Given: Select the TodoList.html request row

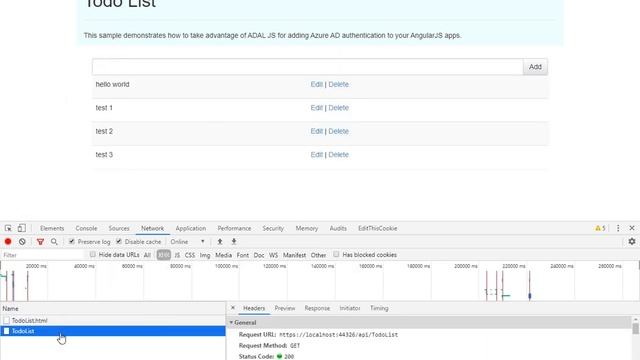Looking at the screenshot, I should pyautogui.click(x=113, y=320).
